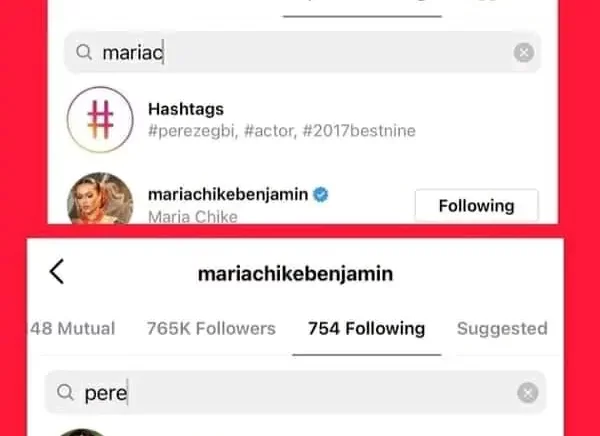Viewport: 600px width, 436px height.
Task: Tap the partially visible avatar below "pere"
Action: pos(82,431)
